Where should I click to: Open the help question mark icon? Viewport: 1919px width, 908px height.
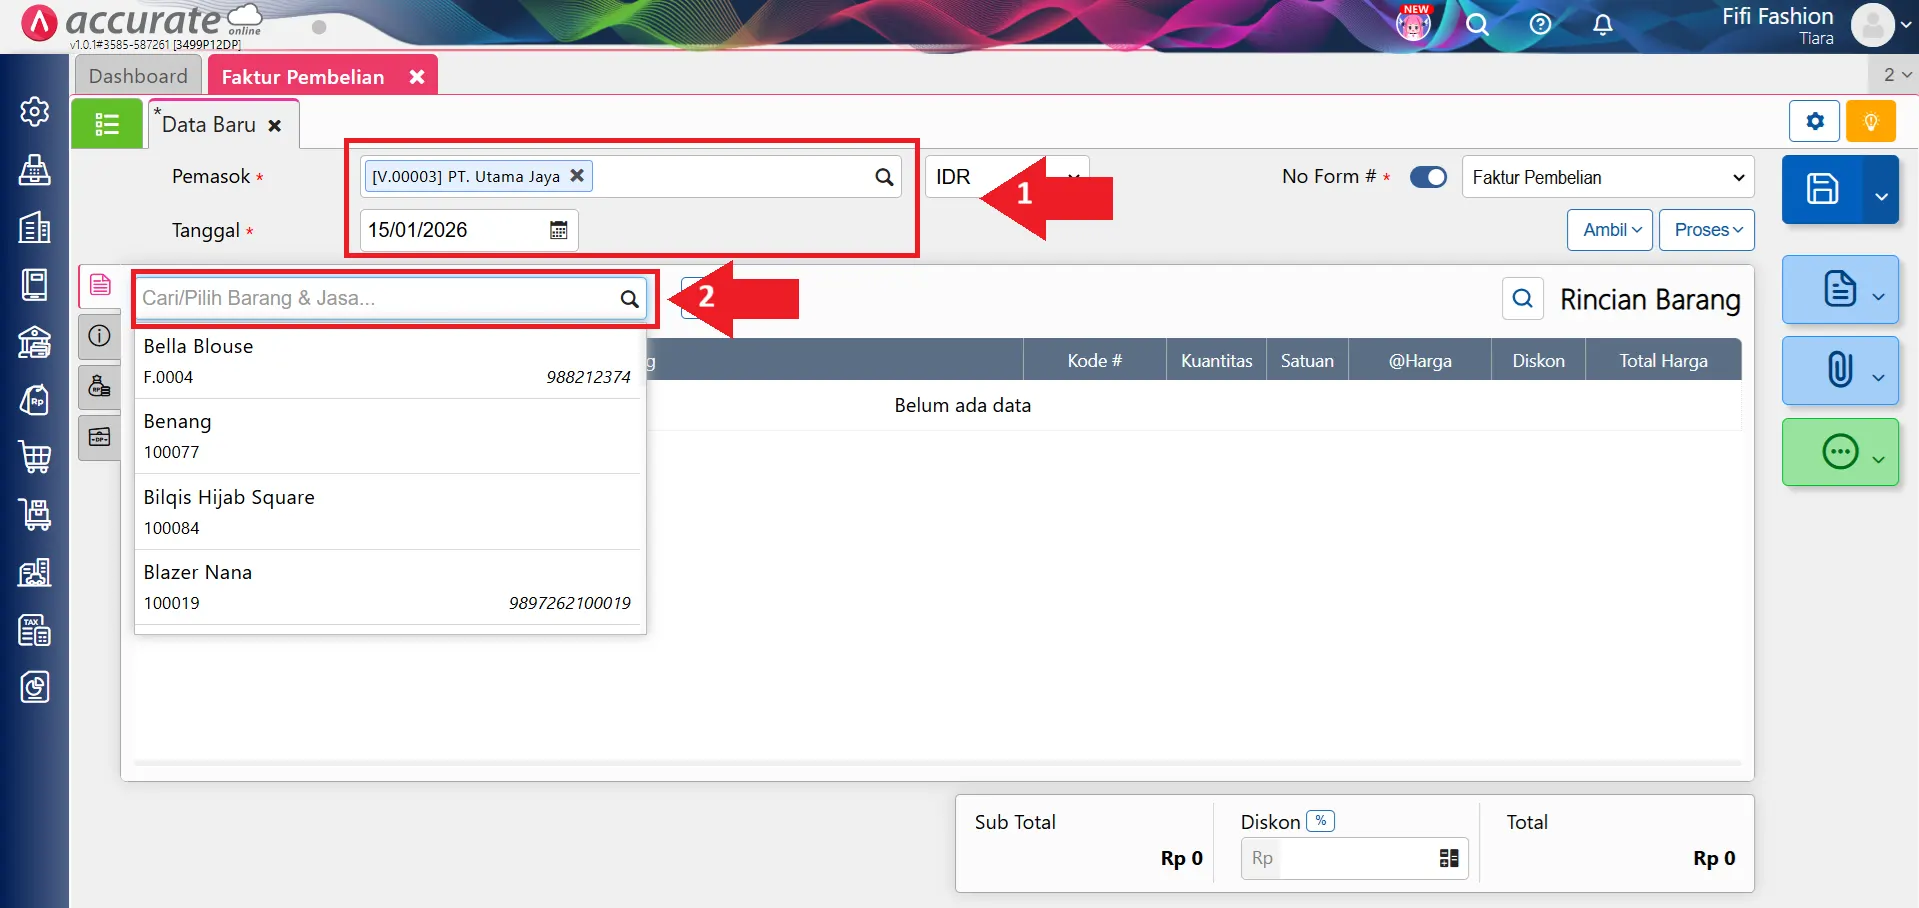1540,25
